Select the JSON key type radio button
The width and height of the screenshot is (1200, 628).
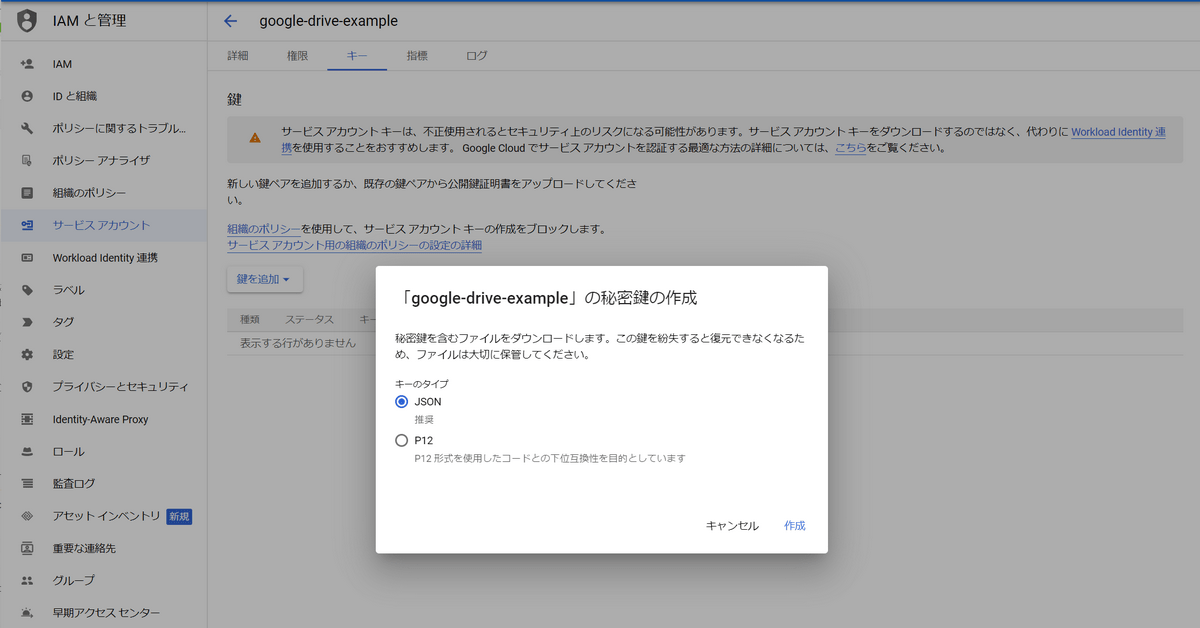[x=401, y=401]
